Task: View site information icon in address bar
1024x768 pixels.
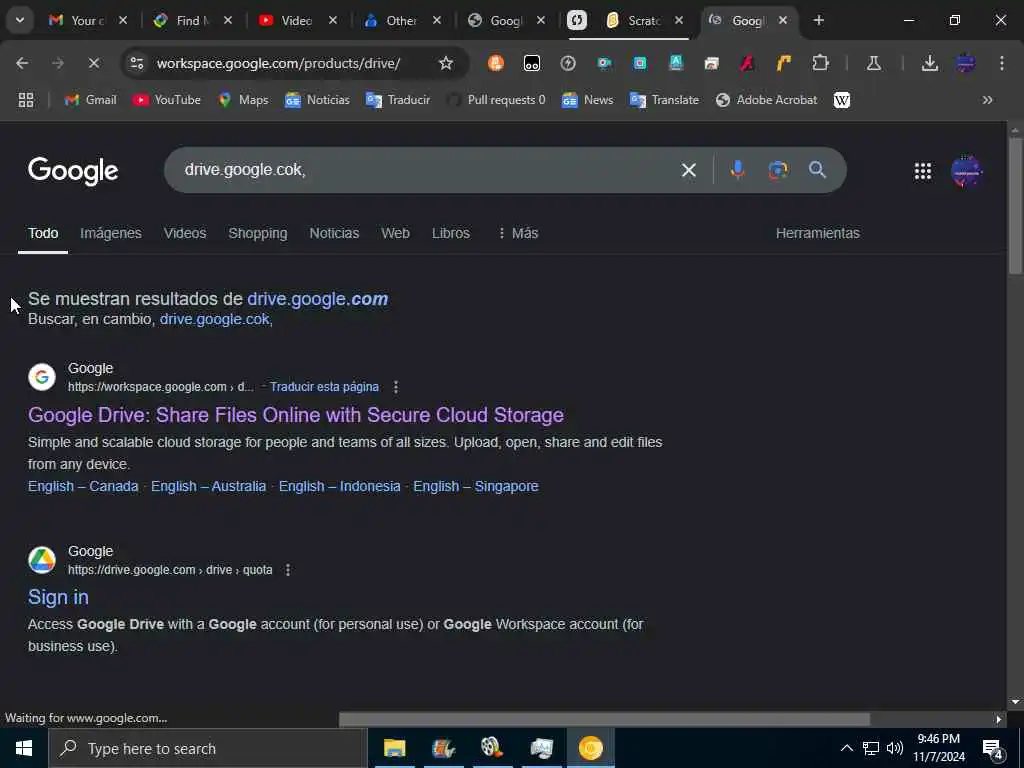Action: click(137, 63)
